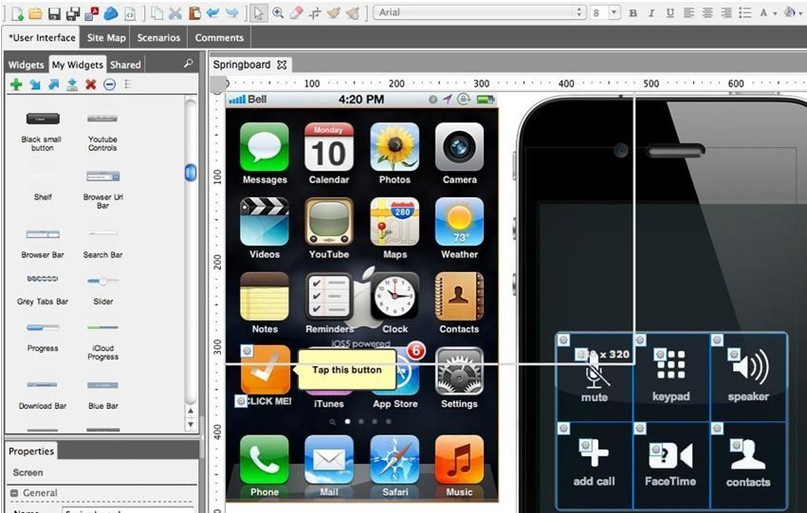Toggle underline text formatting
This screenshot has width=807, height=513.
(x=668, y=13)
